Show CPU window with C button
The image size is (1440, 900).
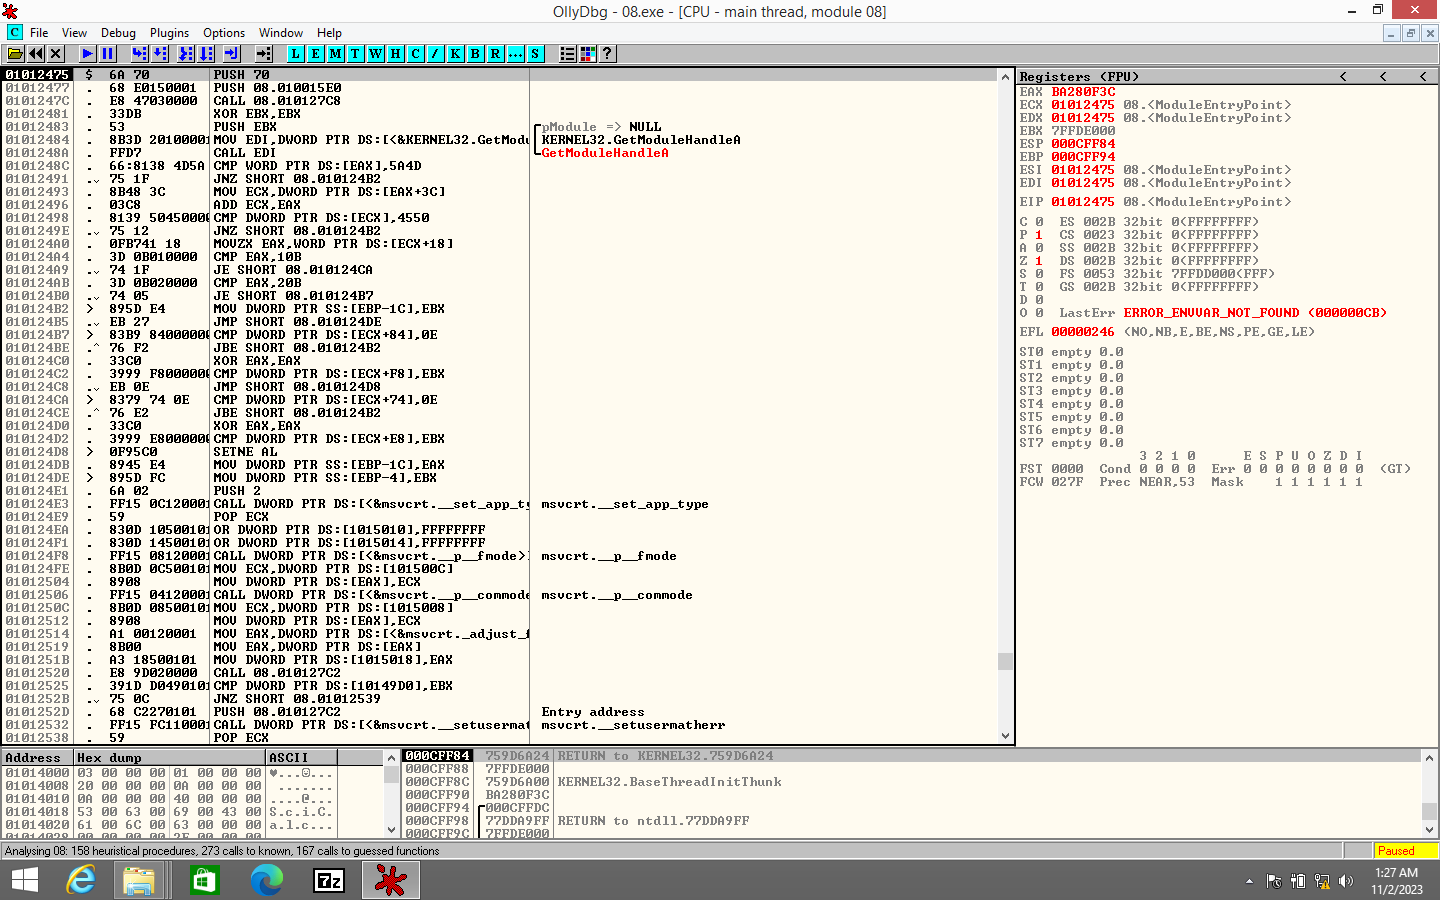coord(415,54)
